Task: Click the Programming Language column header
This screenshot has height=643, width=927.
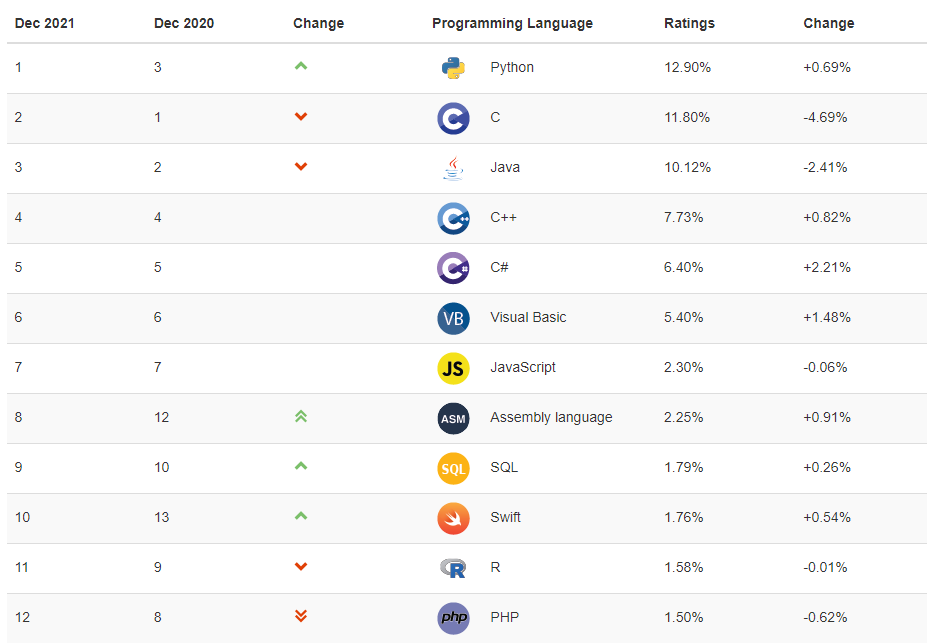Action: [x=512, y=23]
